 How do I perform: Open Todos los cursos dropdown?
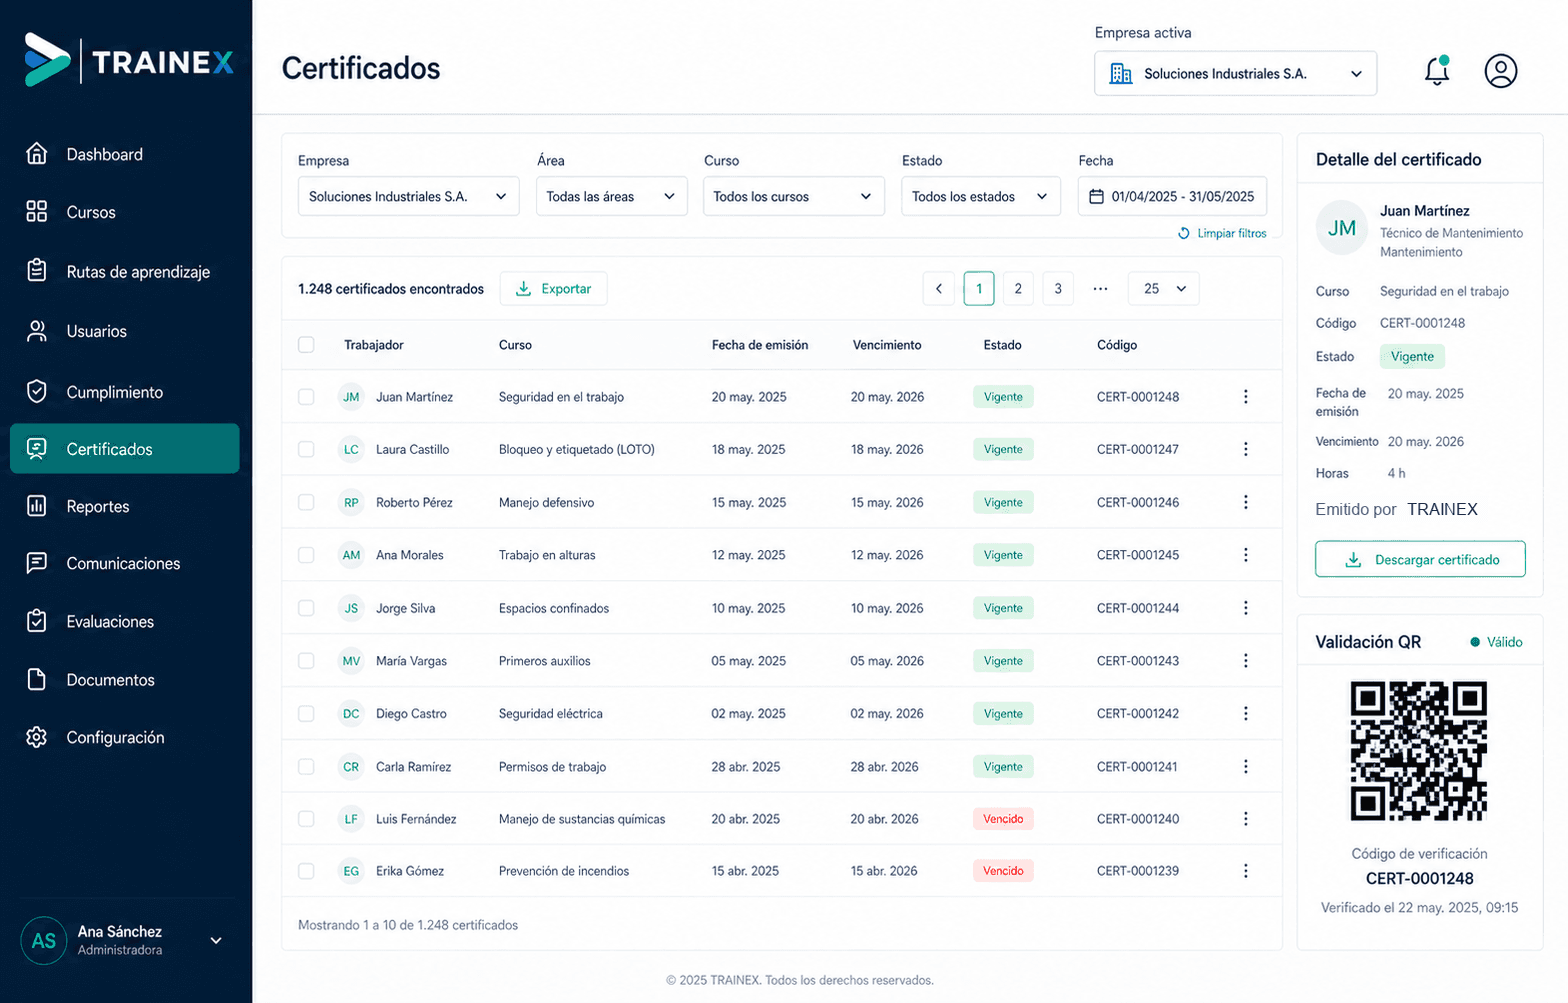point(794,196)
